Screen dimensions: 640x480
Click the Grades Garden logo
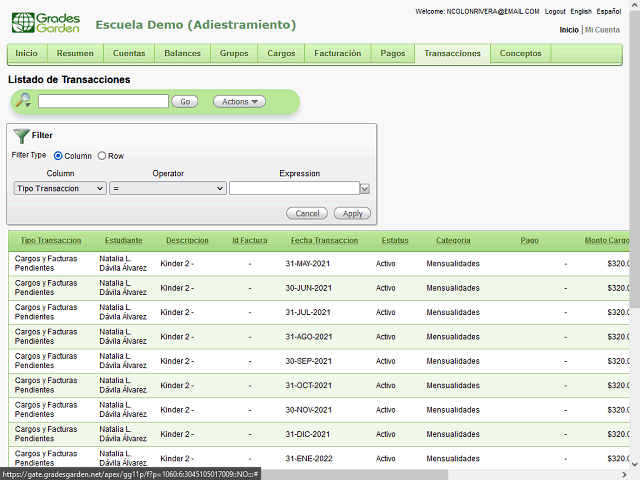[45, 24]
